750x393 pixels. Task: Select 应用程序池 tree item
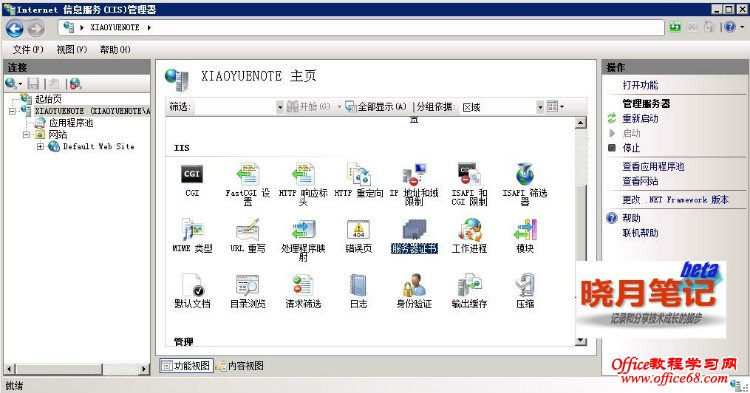pyautogui.click(x=71, y=122)
